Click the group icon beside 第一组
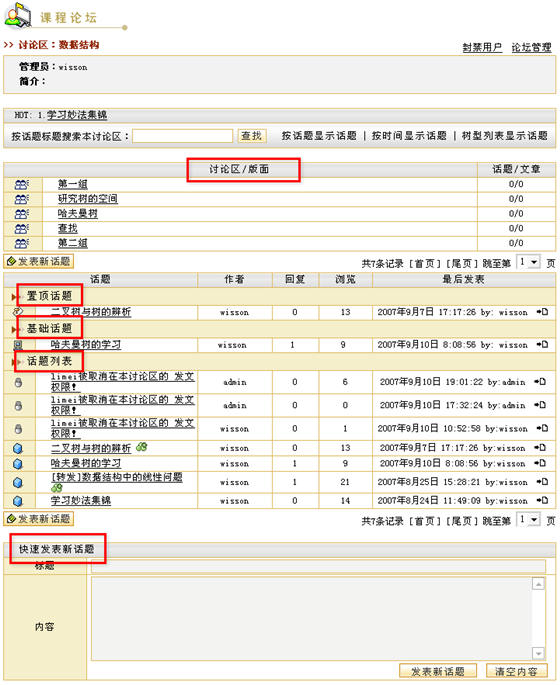The height and width of the screenshot is (685, 560). click(x=21, y=185)
